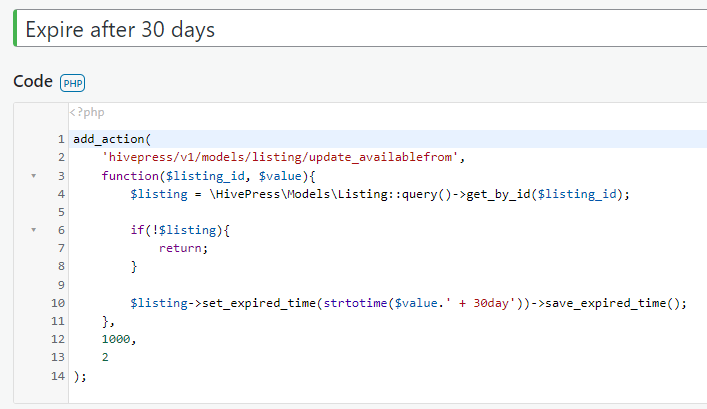707x409 pixels.
Task: Click 'get_by_id($listing_id)' on line 4
Action: coord(544,194)
